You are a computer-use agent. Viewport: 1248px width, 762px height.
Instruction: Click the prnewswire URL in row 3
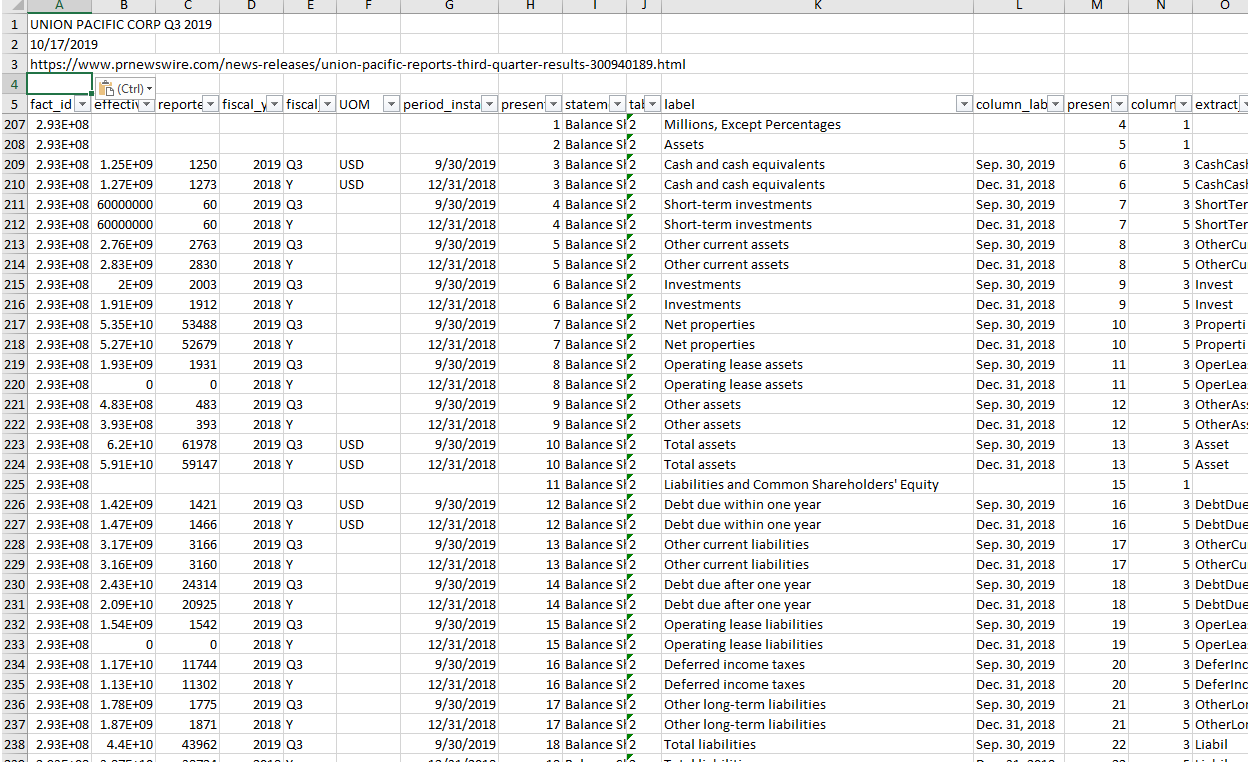pos(357,64)
